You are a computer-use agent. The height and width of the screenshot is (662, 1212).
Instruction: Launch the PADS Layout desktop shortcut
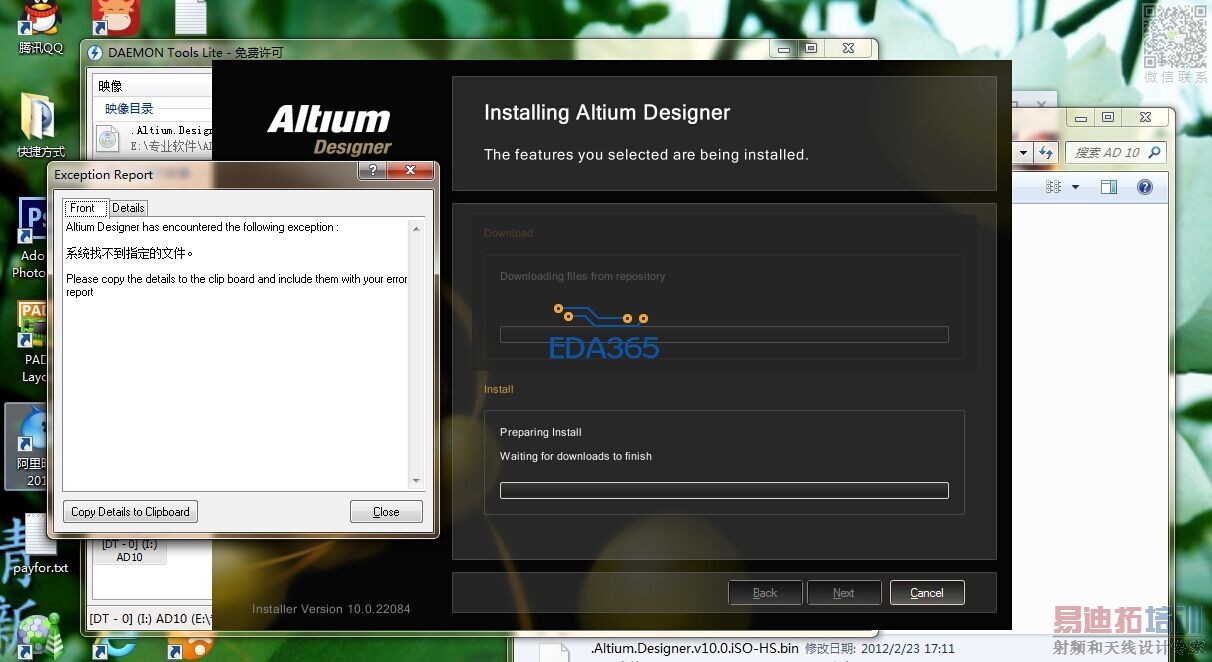click(33, 343)
